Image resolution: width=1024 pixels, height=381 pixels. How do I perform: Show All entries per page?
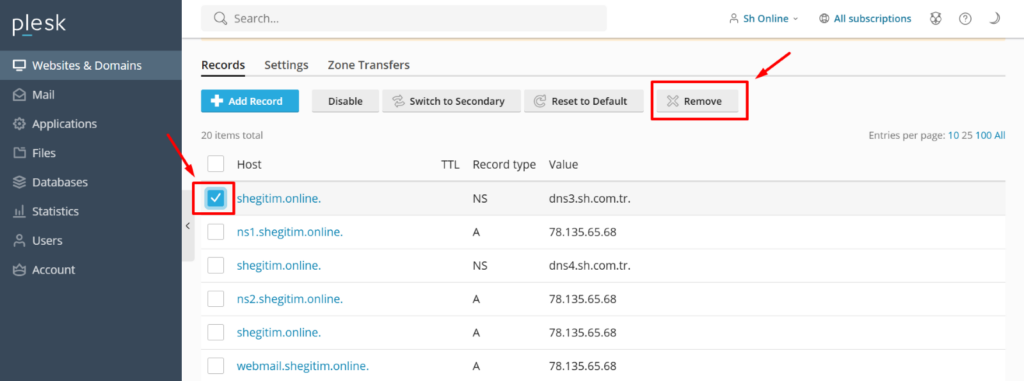point(1000,136)
